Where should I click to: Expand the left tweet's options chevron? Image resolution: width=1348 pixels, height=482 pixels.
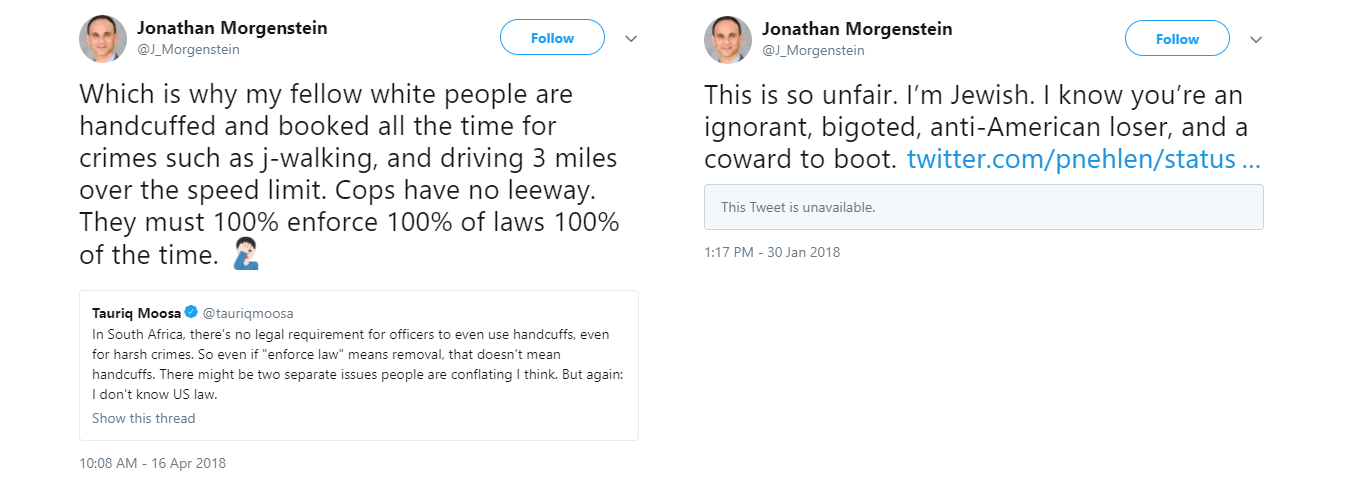point(631,39)
